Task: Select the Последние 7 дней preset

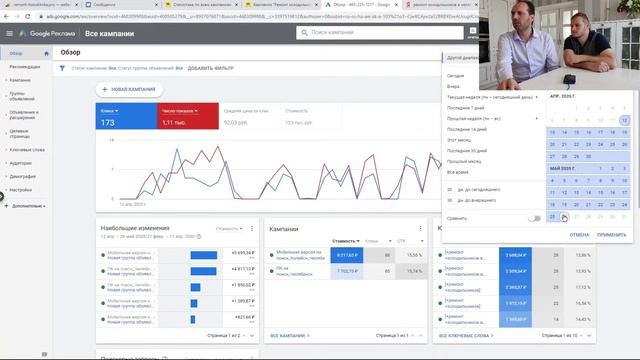Action: pyautogui.click(x=465, y=108)
